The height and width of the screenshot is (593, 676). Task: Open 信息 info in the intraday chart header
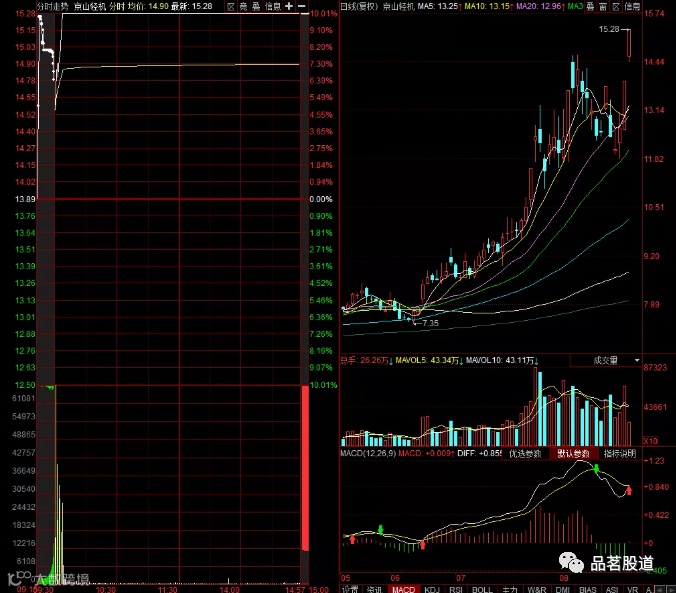coord(272,6)
